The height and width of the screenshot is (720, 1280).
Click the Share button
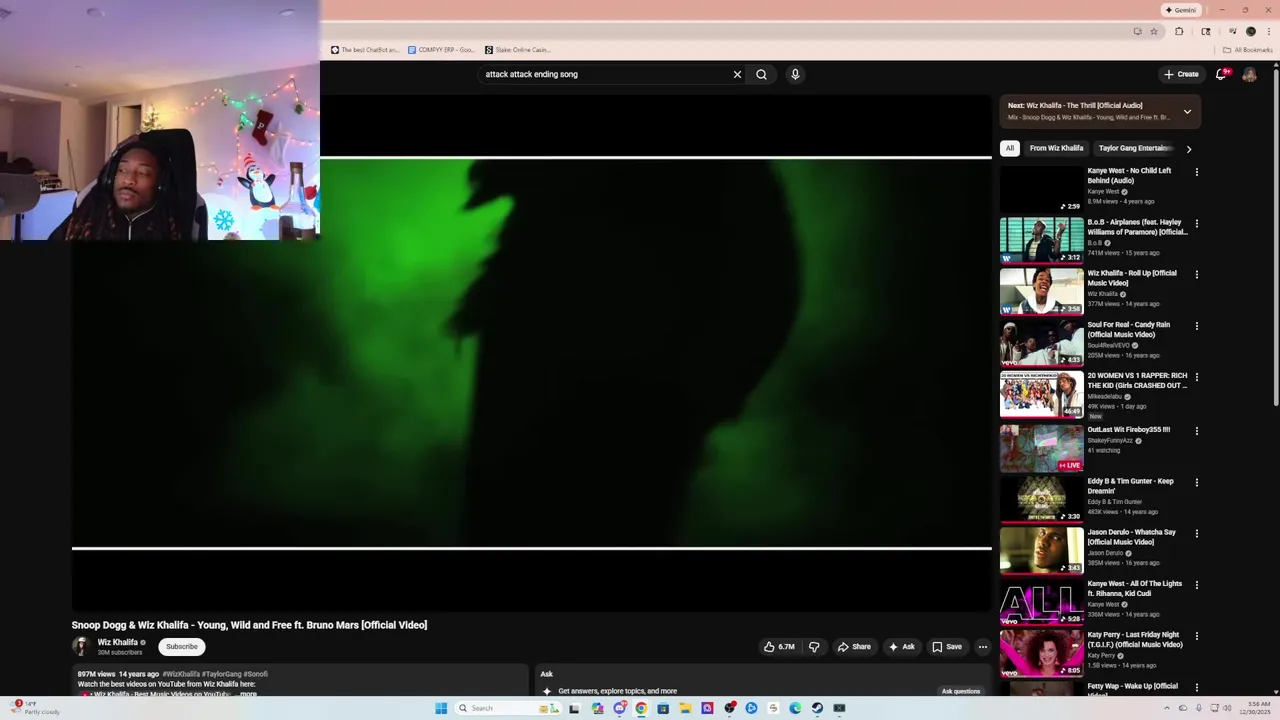click(x=854, y=647)
